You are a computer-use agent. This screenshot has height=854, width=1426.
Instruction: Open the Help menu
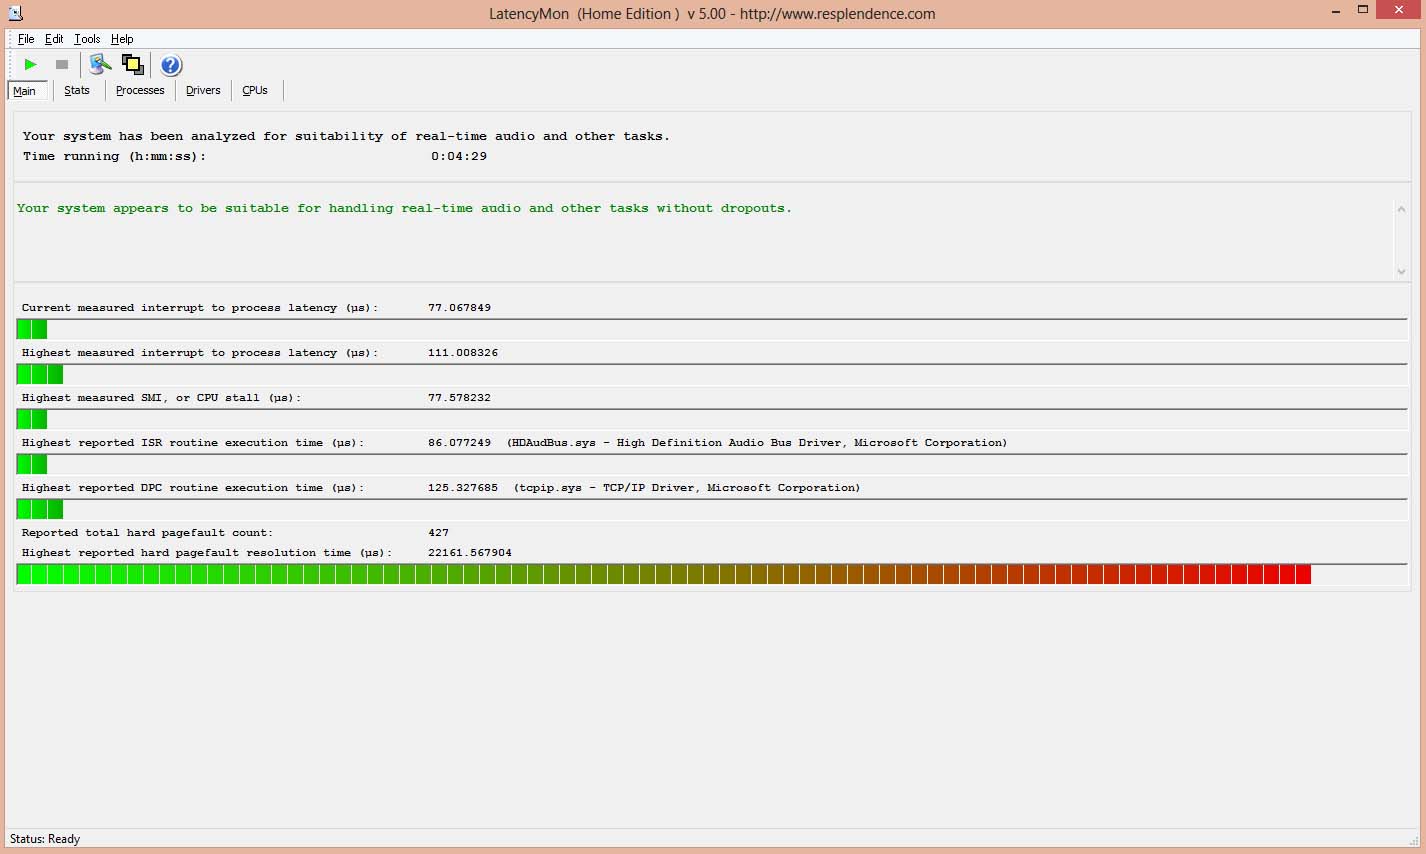click(x=122, y=39)
